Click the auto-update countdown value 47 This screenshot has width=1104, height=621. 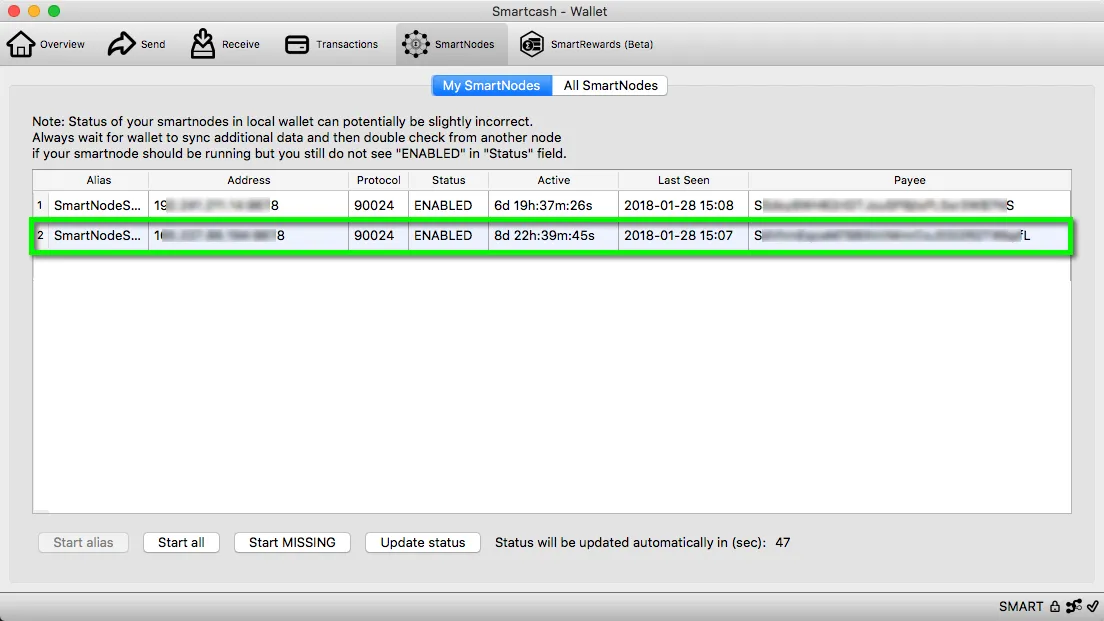pos(782,542)
